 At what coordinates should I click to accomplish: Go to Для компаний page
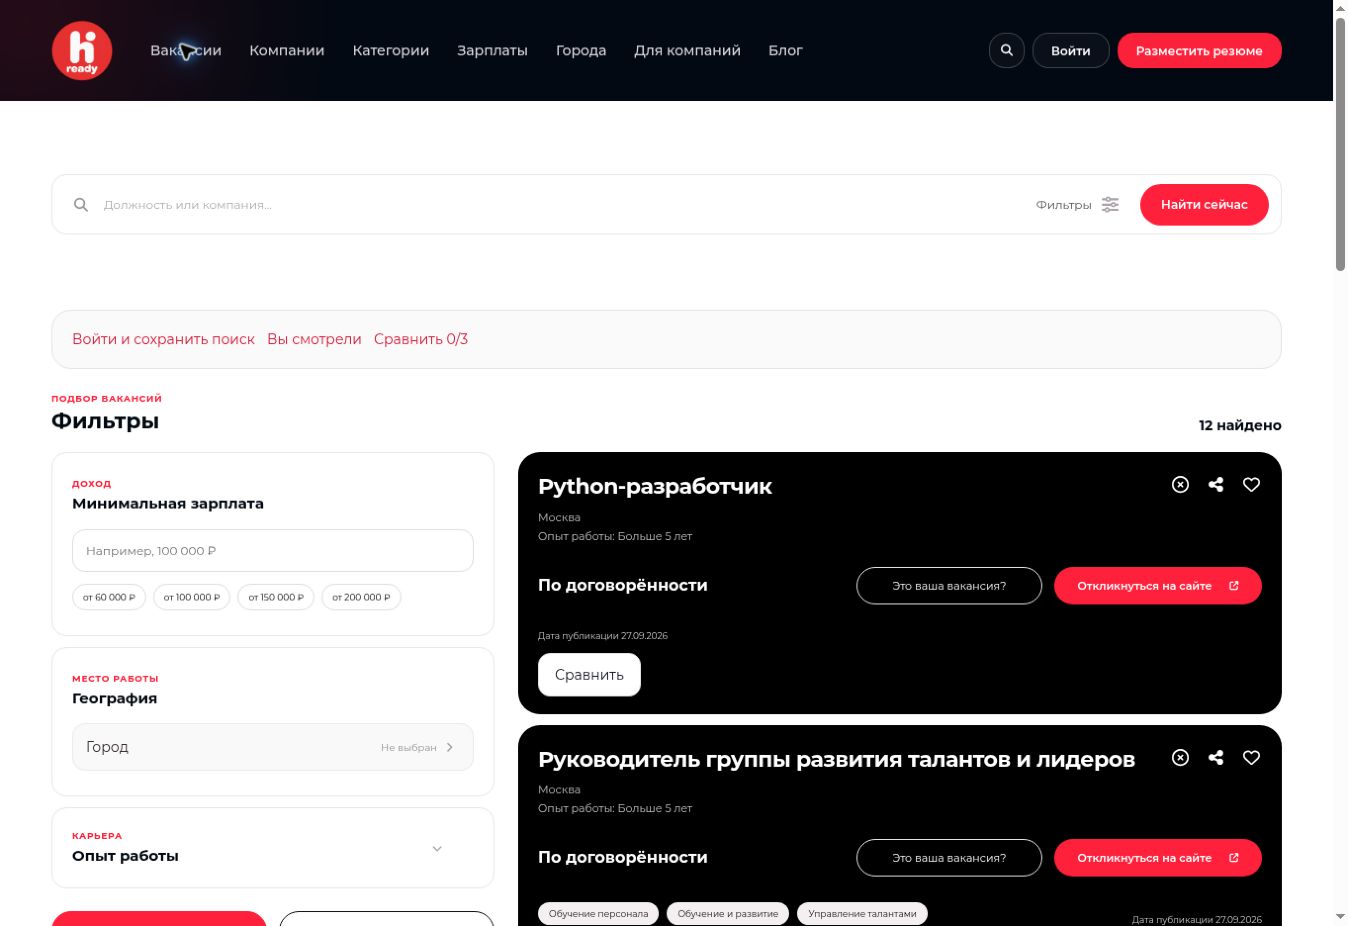[687, 50]
